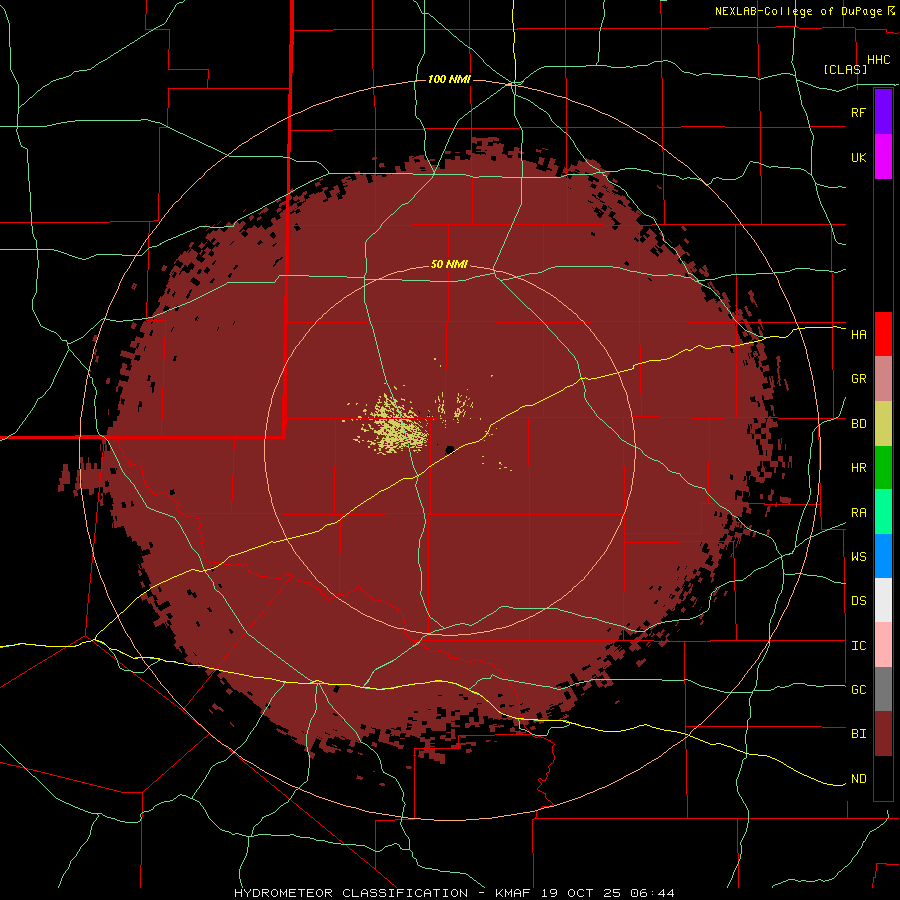This screenshot has width=900, height=900.
Task: Click the "HYDROMETEOR CLASSIFICATION" caption text
Action: point(351,893)
